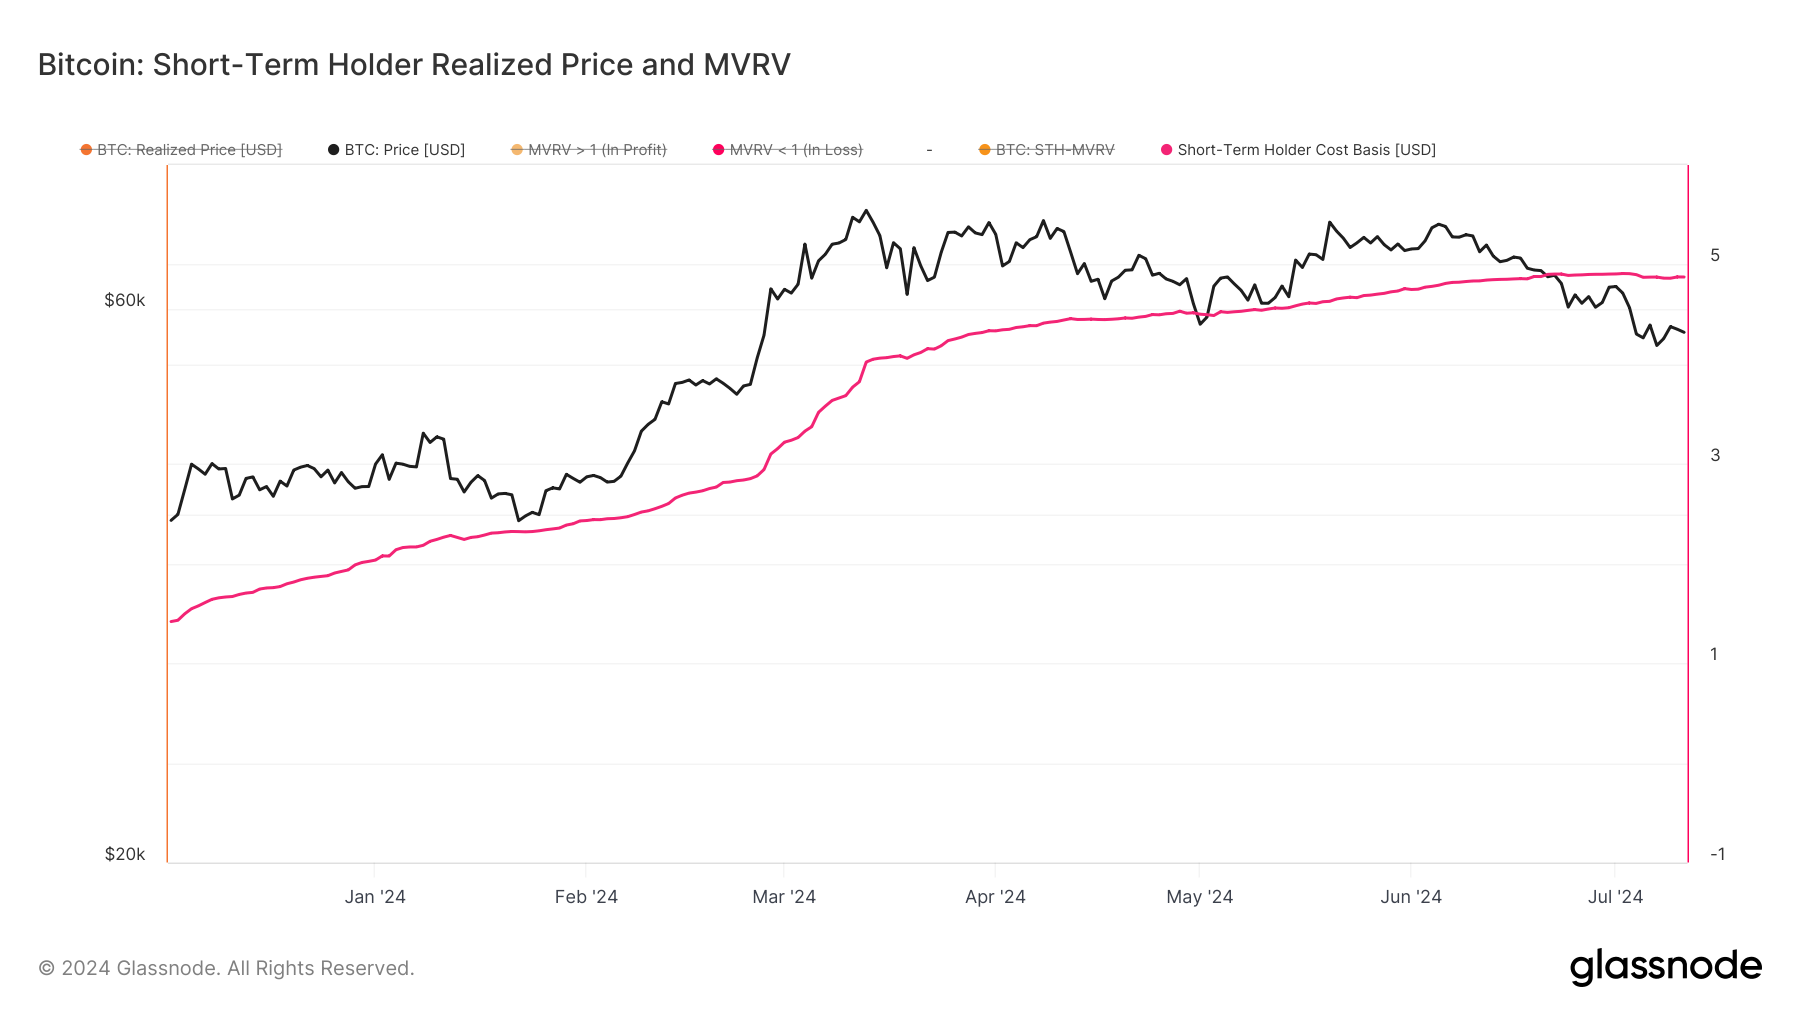Toggle BTC: STH-MVRV legend entry
The height and width of the screenshot is (1013, 1800).
point(1047,150)
